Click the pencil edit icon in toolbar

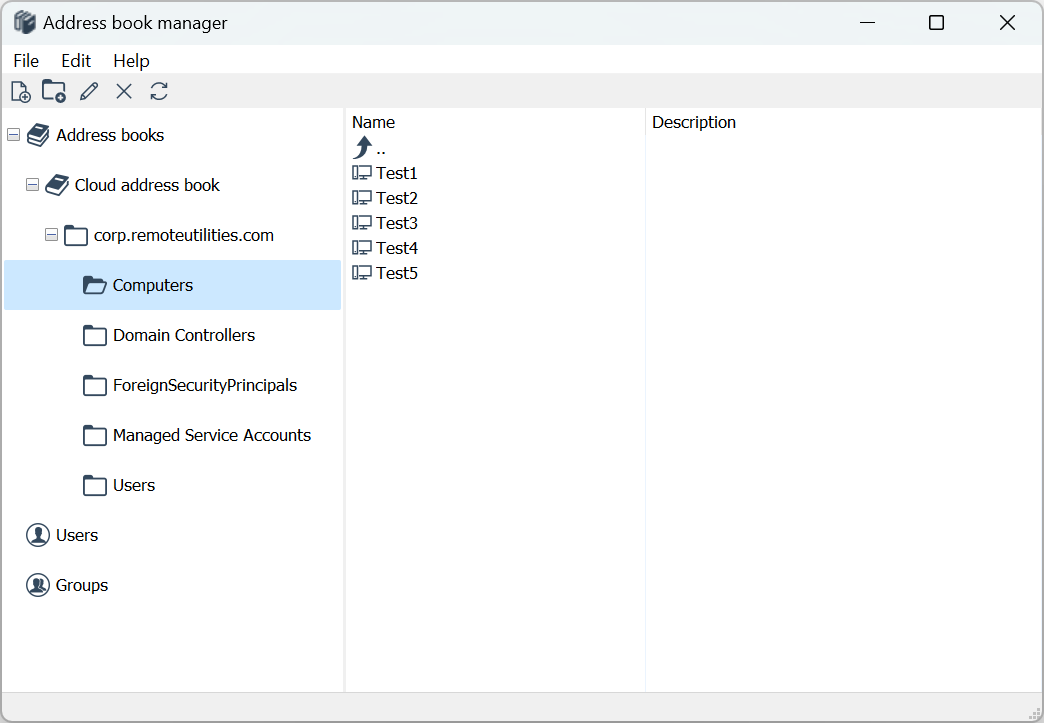click(x=89, y=92)
